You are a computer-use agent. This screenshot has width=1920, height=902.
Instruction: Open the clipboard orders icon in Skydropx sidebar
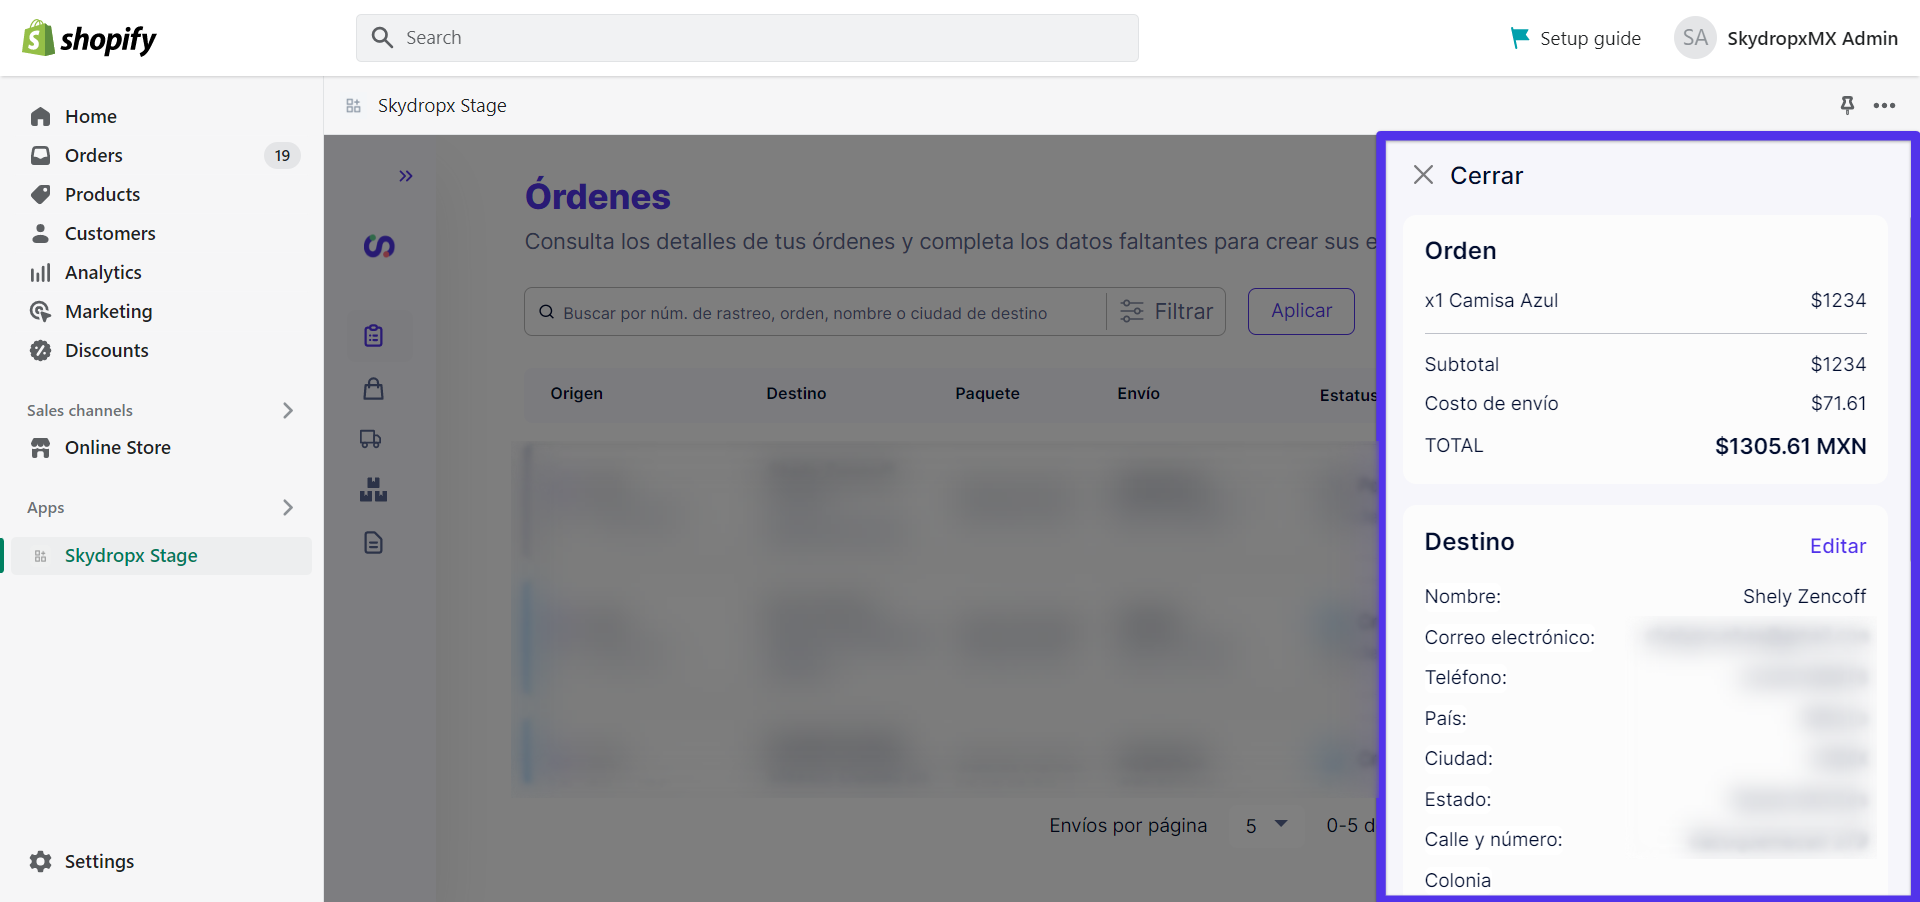click(x=374, y=336)
